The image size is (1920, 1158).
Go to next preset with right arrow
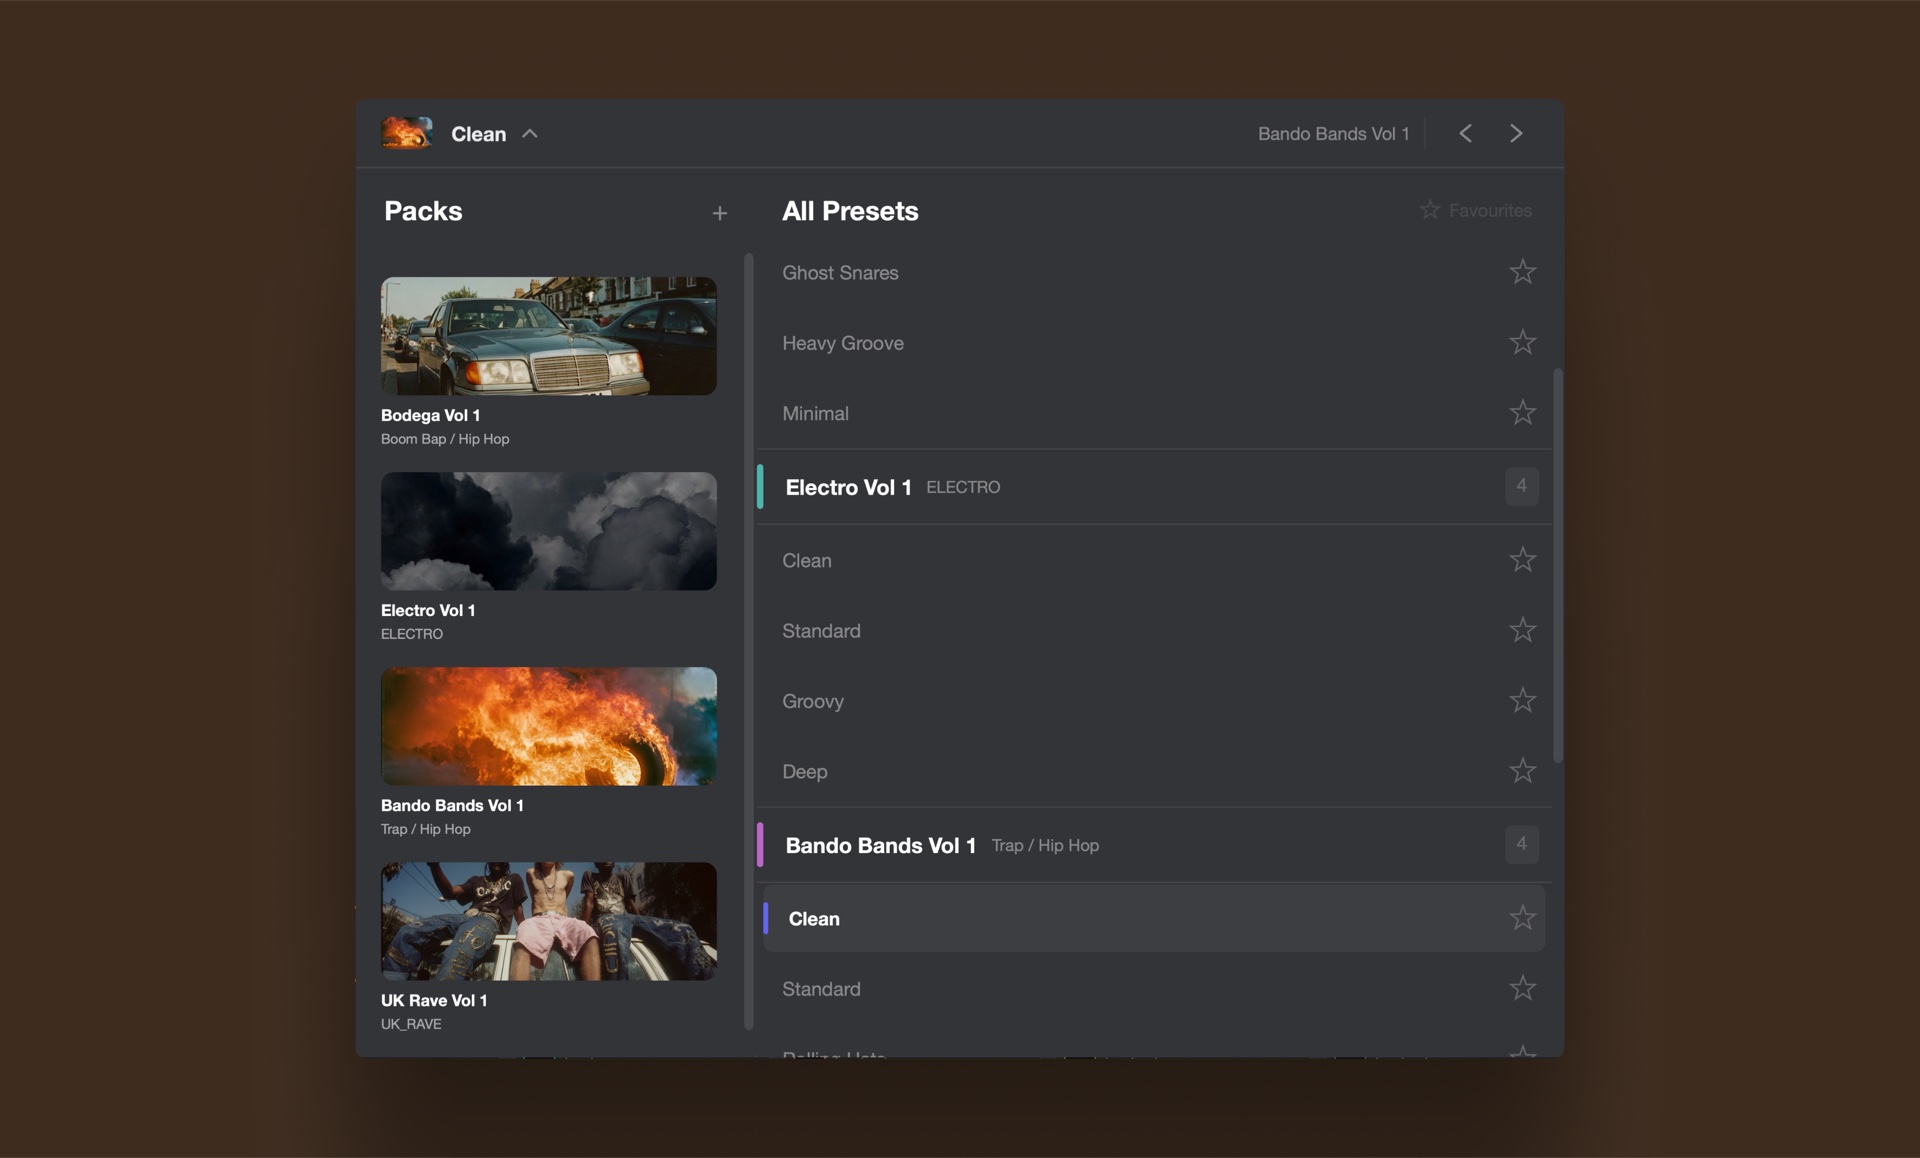(1516, 133)
